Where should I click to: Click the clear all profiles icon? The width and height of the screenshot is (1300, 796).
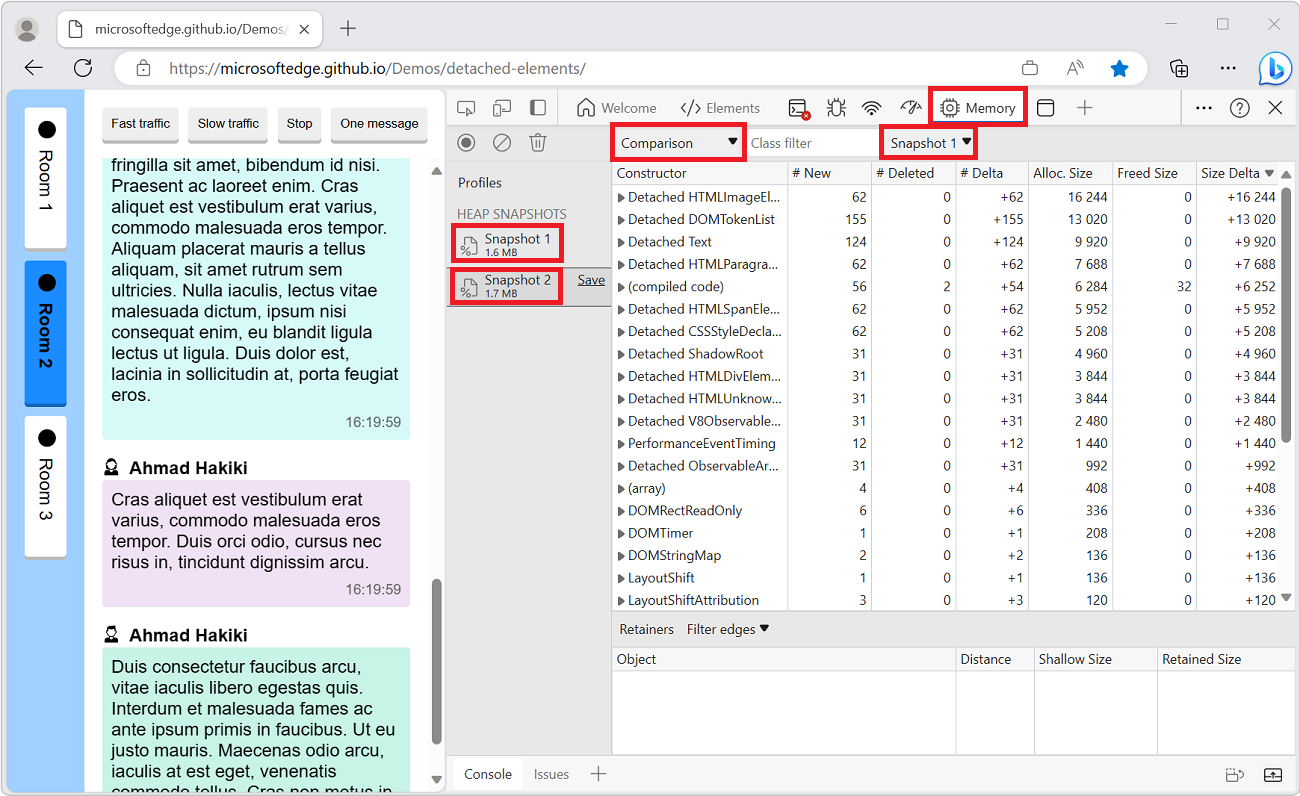click(502, 143)
